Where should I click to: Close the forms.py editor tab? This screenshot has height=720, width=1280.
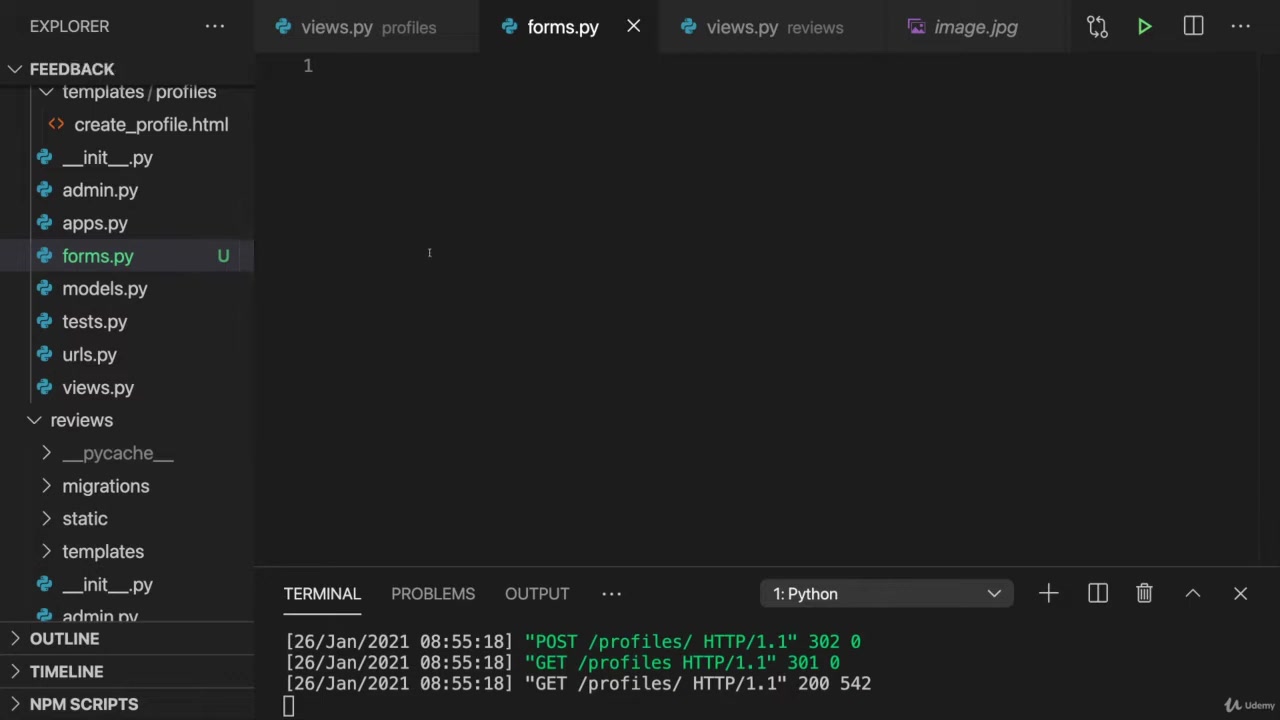tap(633, 27)
